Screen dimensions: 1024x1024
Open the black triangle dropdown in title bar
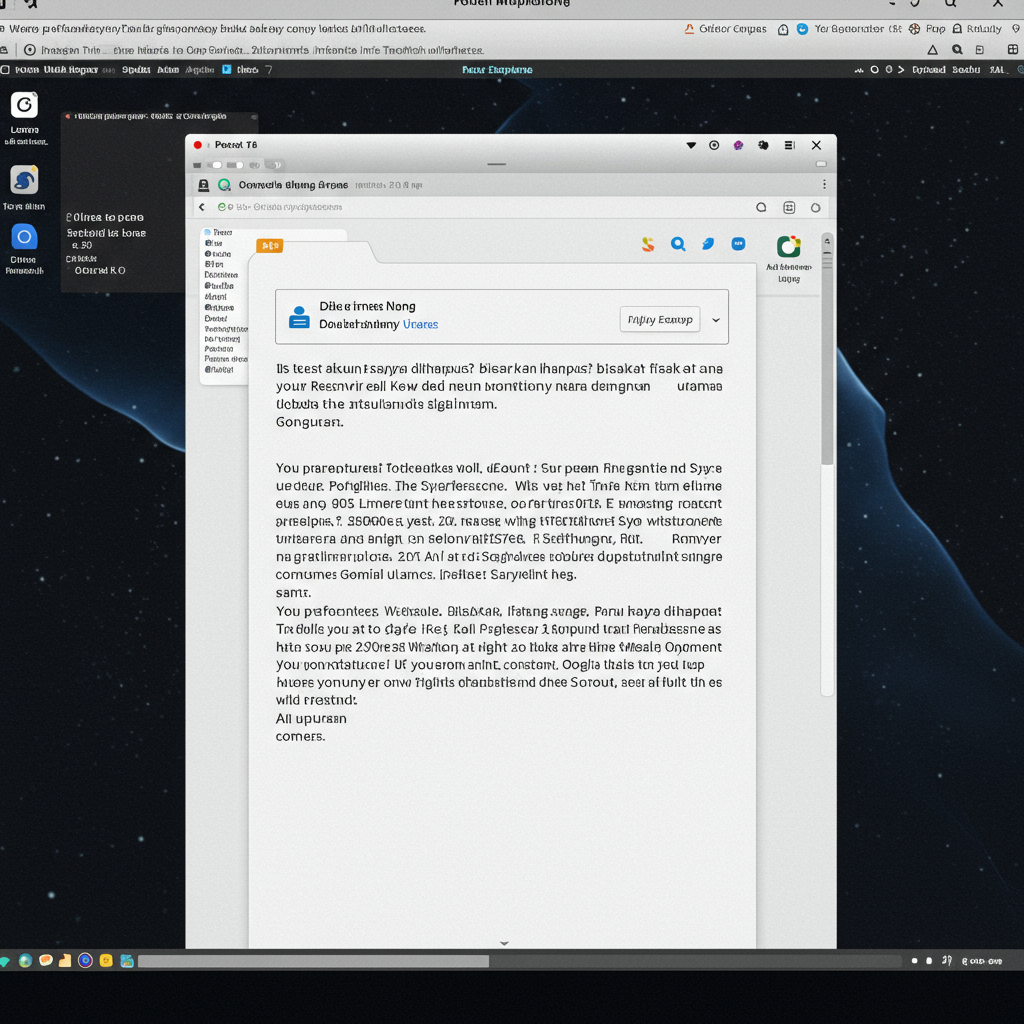point(690,145)
